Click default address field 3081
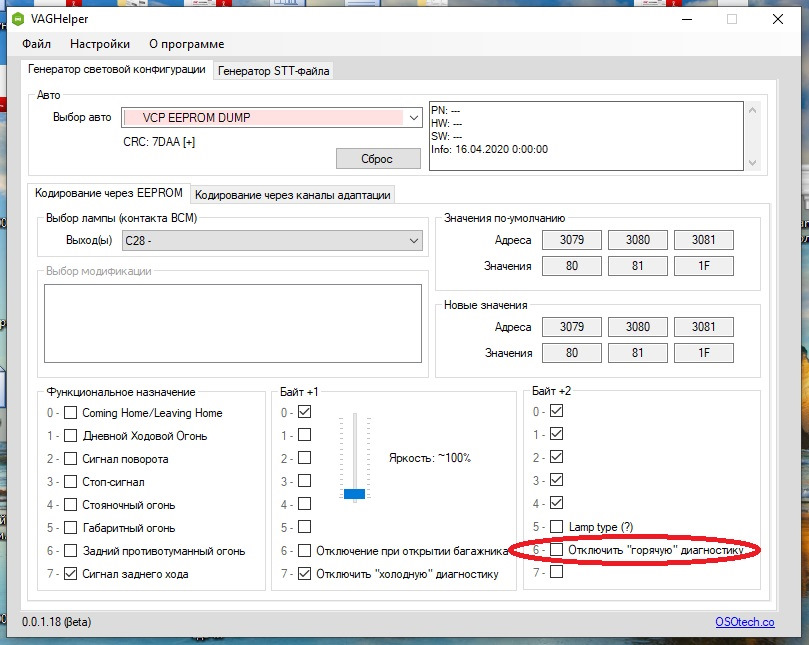 (x=704, y=240)
